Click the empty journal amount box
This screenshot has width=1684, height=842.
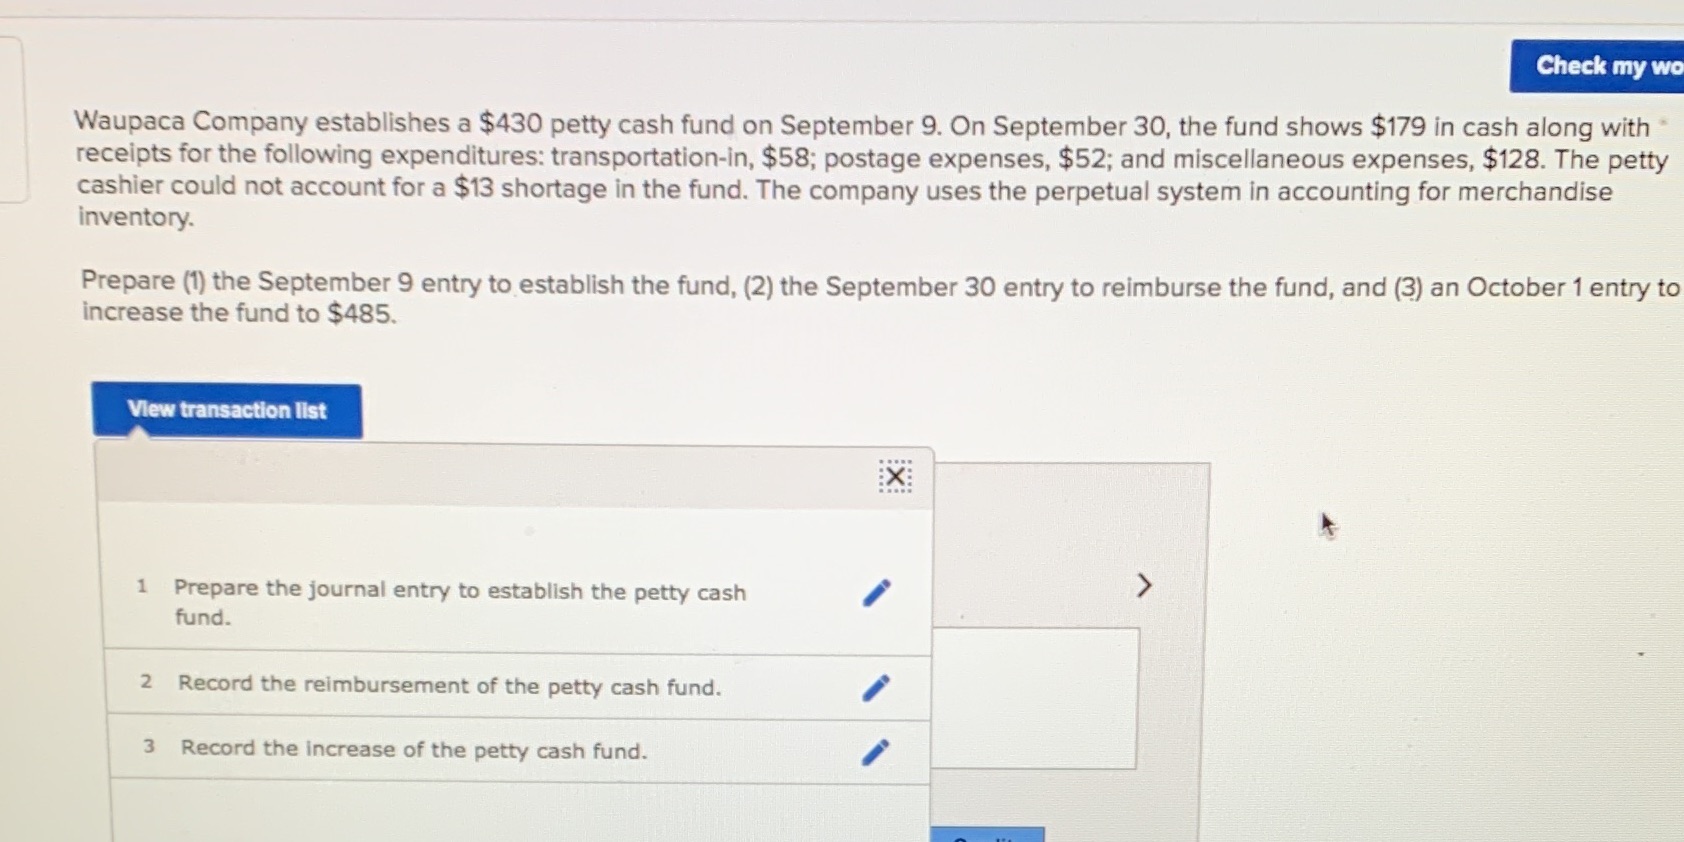(1035, 700)
